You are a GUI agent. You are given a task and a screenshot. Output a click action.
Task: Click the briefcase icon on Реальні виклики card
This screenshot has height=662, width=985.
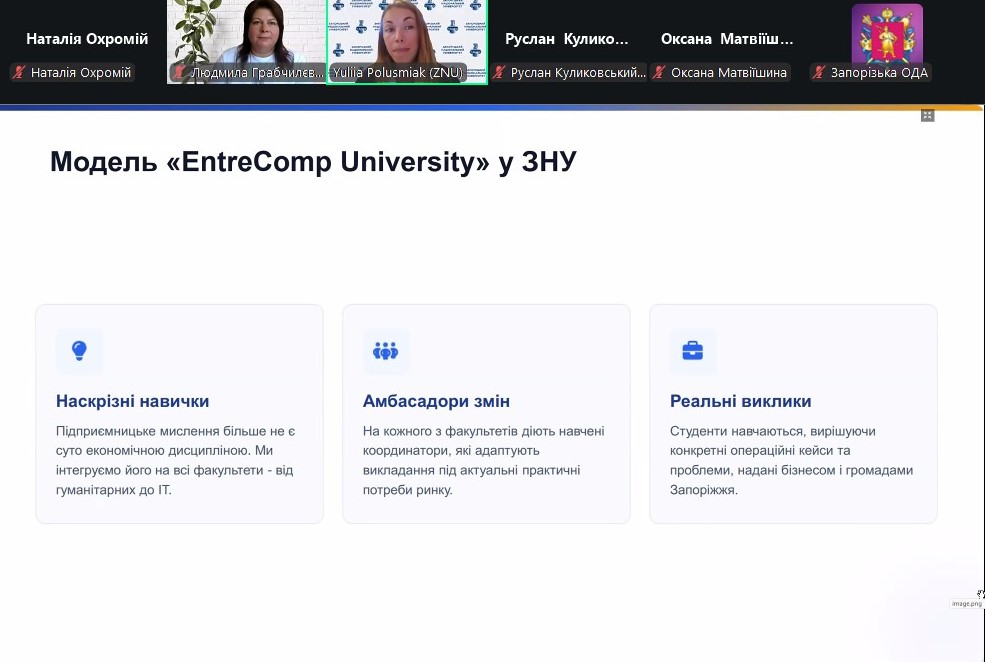[x=692, y=350]
